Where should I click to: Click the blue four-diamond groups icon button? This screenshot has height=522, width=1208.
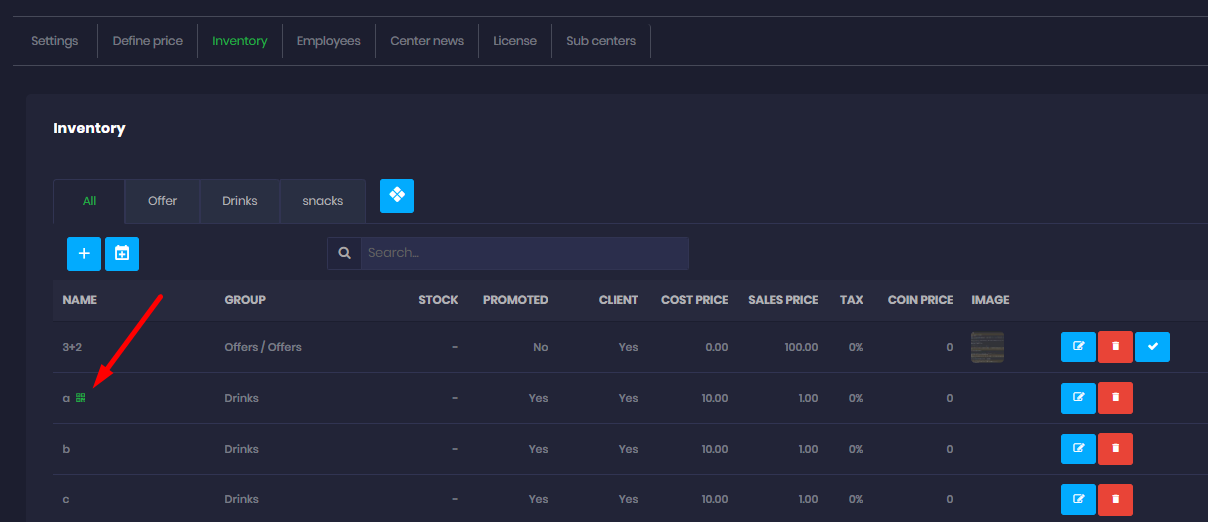[x=397, y=196]
